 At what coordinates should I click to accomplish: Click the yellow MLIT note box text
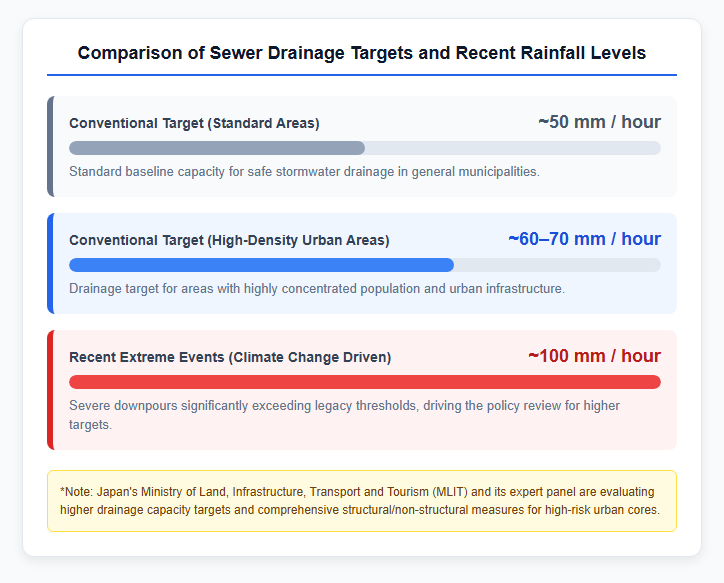tap(362, 501)
